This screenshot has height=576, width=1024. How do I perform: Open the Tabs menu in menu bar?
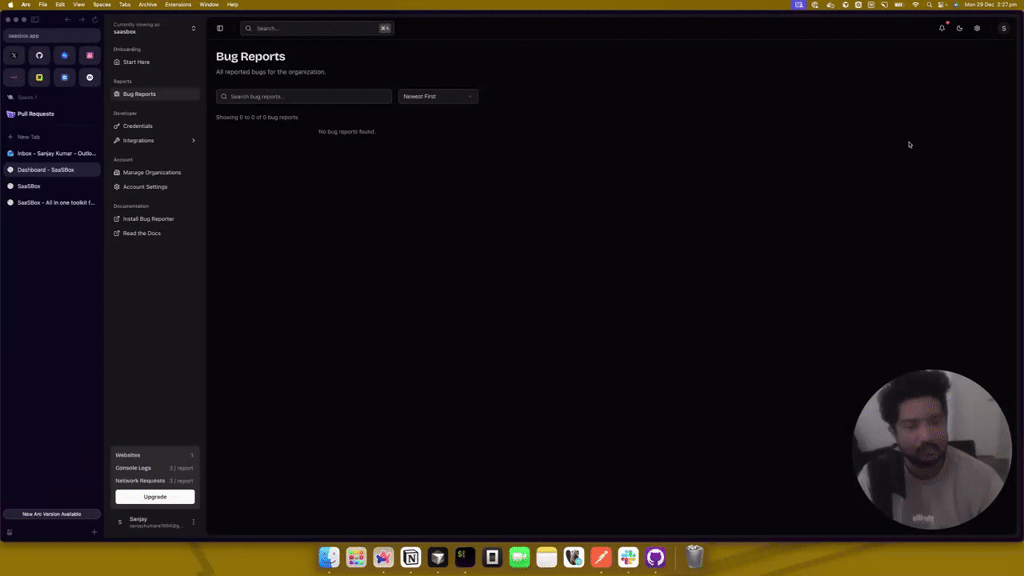pyautogui.click(x=124, y=5)
